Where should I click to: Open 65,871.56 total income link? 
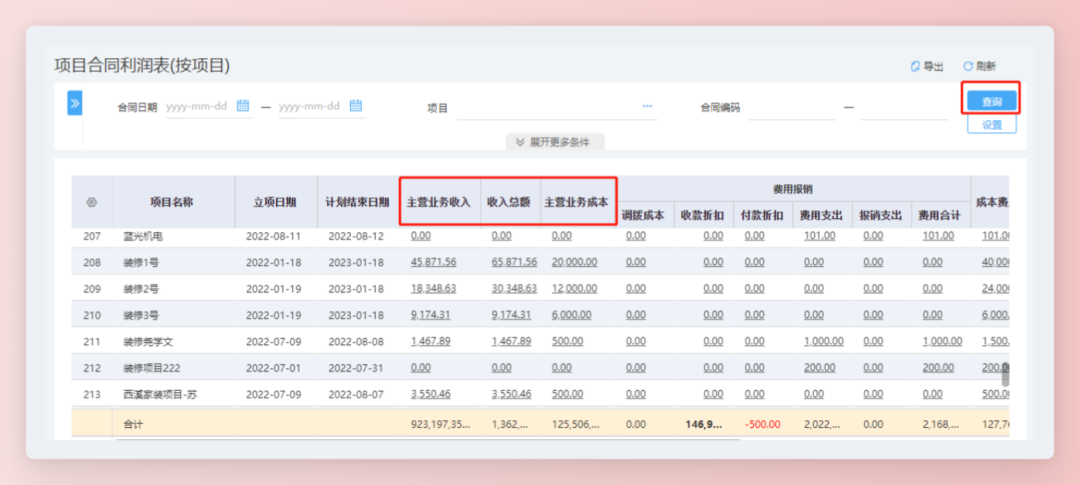(514, 262)
